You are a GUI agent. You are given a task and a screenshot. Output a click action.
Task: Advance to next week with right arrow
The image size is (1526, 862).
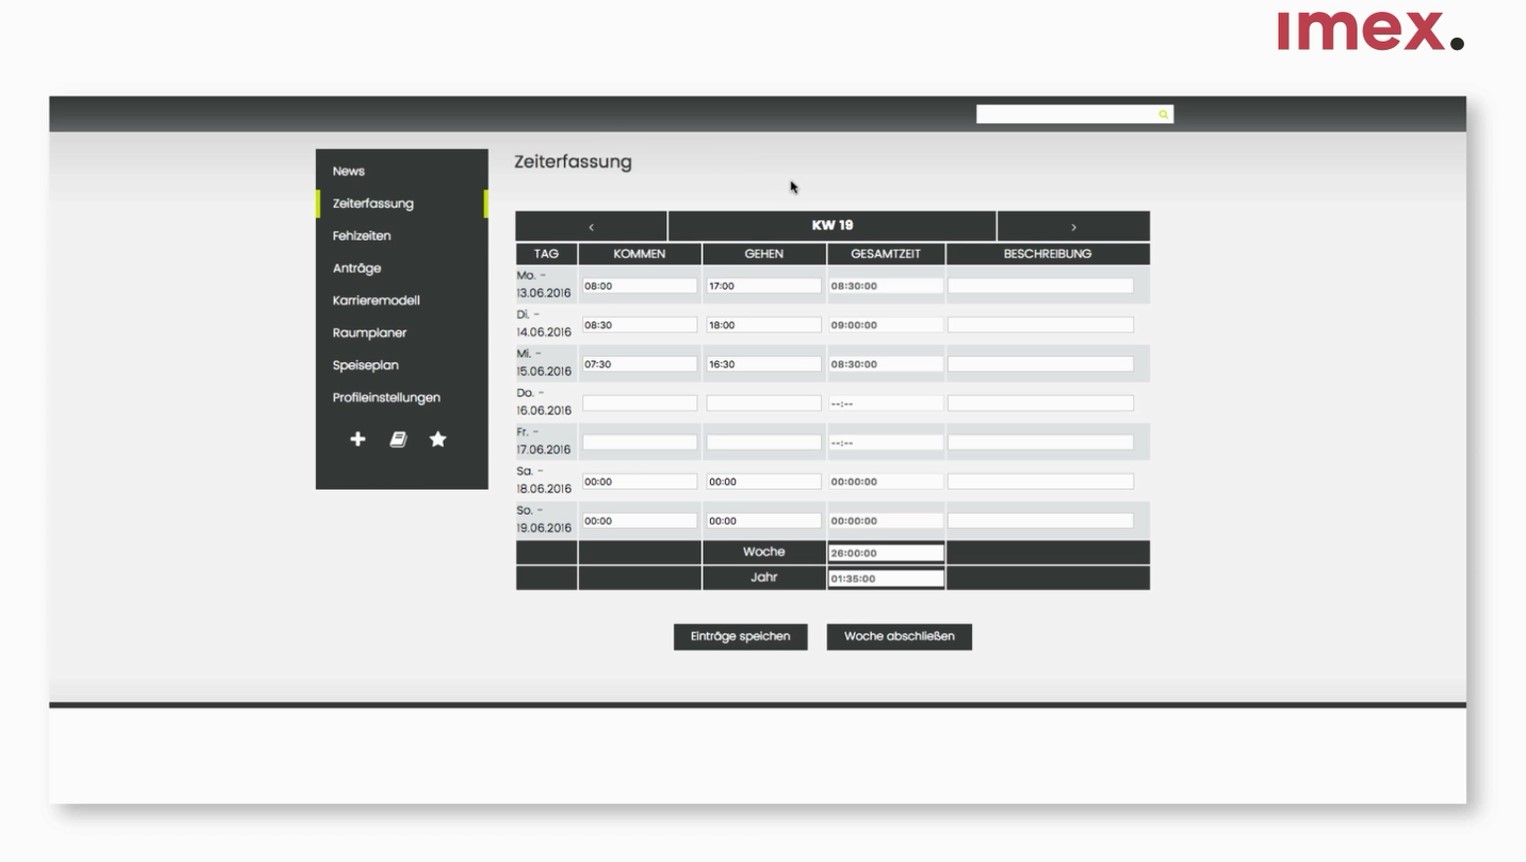[x=1073, y=226]
